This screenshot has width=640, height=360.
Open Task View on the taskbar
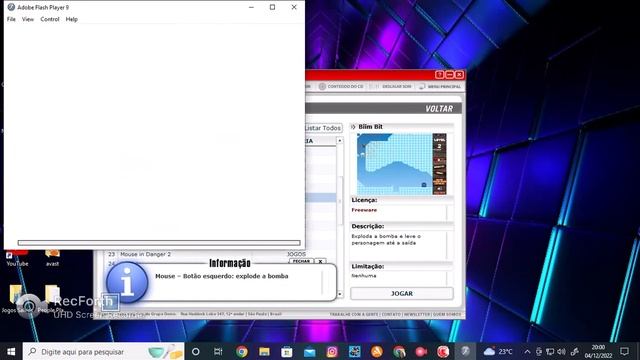point(218,351)
